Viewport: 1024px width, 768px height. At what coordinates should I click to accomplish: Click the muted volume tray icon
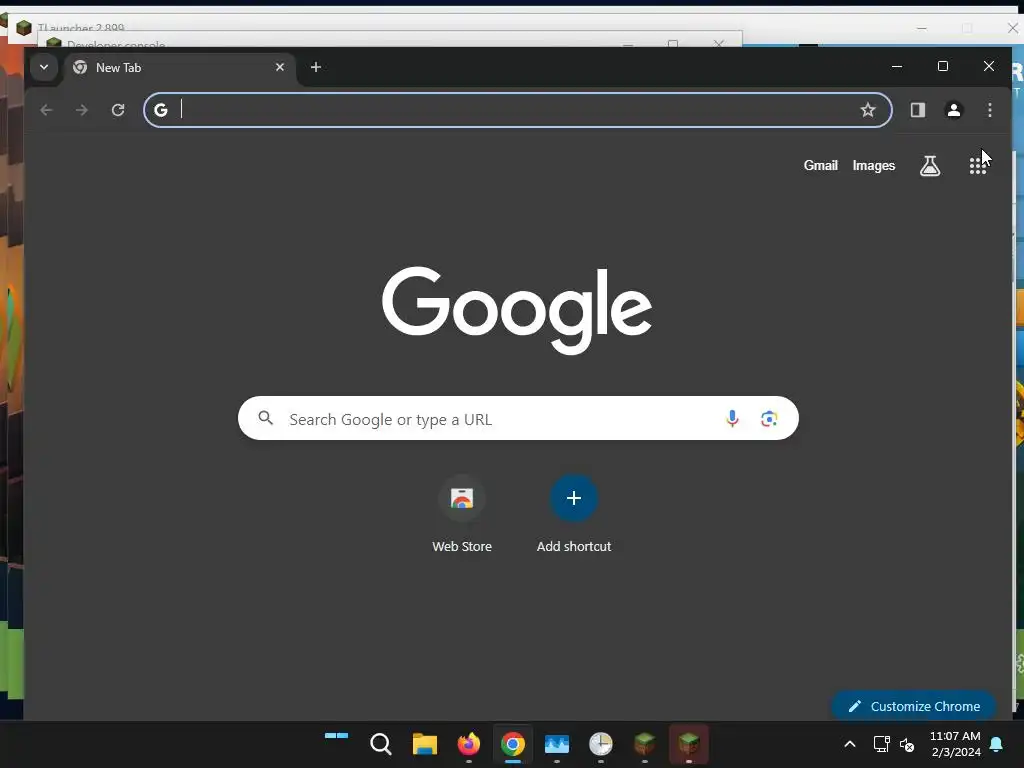pos(907,744)
